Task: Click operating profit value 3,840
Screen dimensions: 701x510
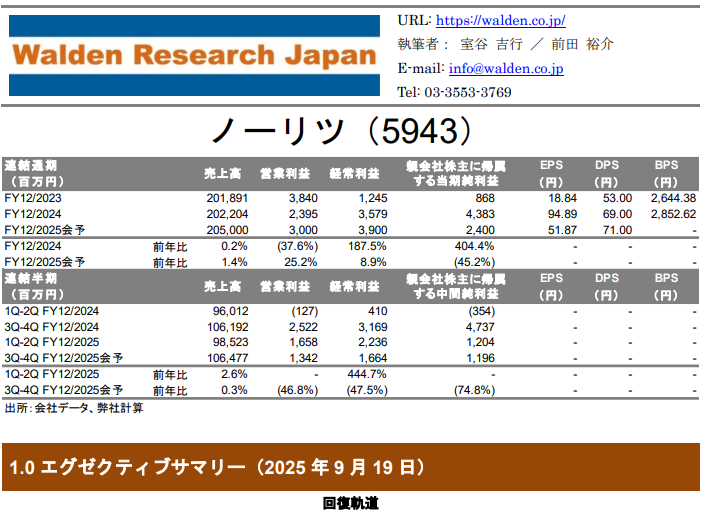Action: (x=303, y=198)
